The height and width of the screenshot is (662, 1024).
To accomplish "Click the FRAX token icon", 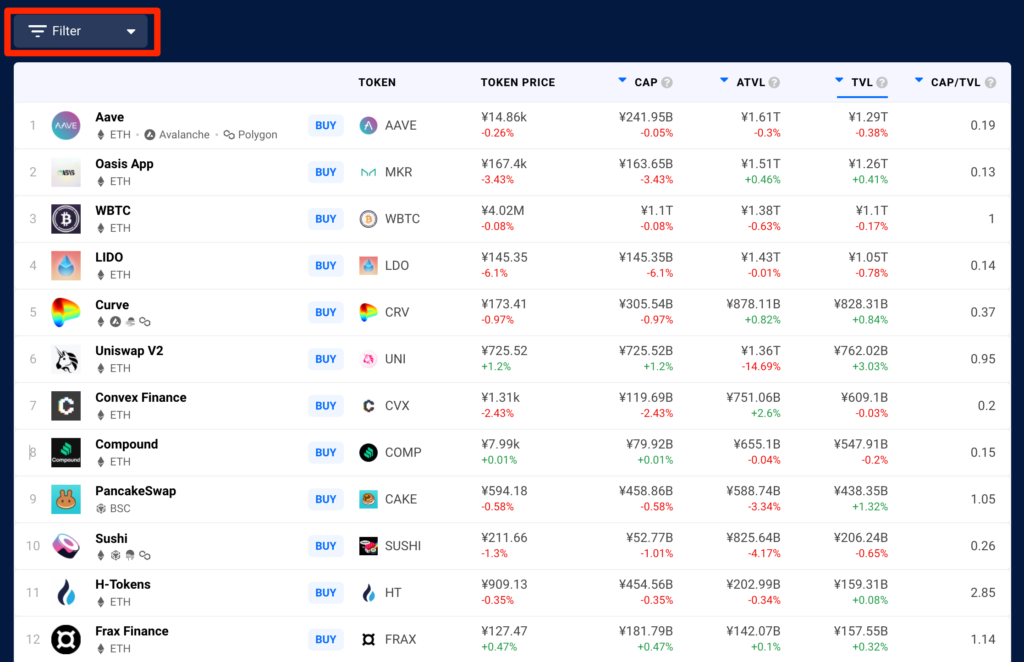I will pyautogui.click(x=368, y=639).
